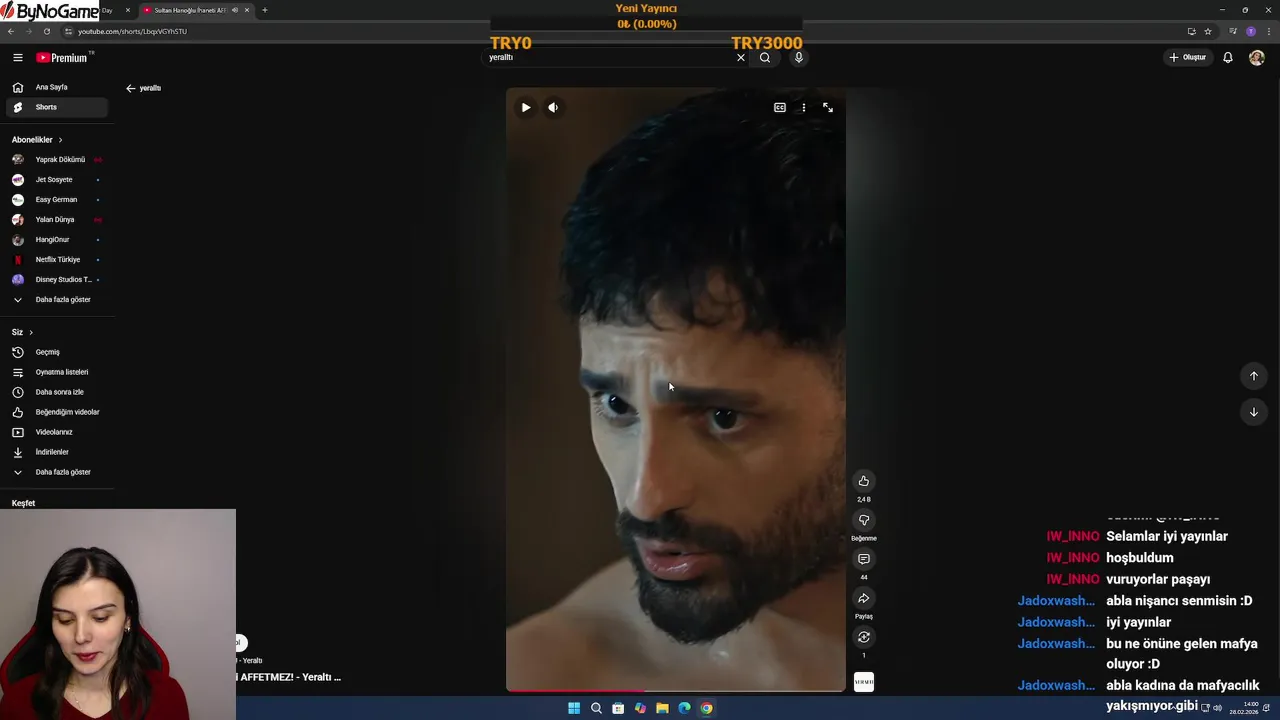Image resolution: width=1280 pixels, height=720 pixels.
Task: Open Beğendiğim videolar liked videos
Action: click(x=57, y=412)
